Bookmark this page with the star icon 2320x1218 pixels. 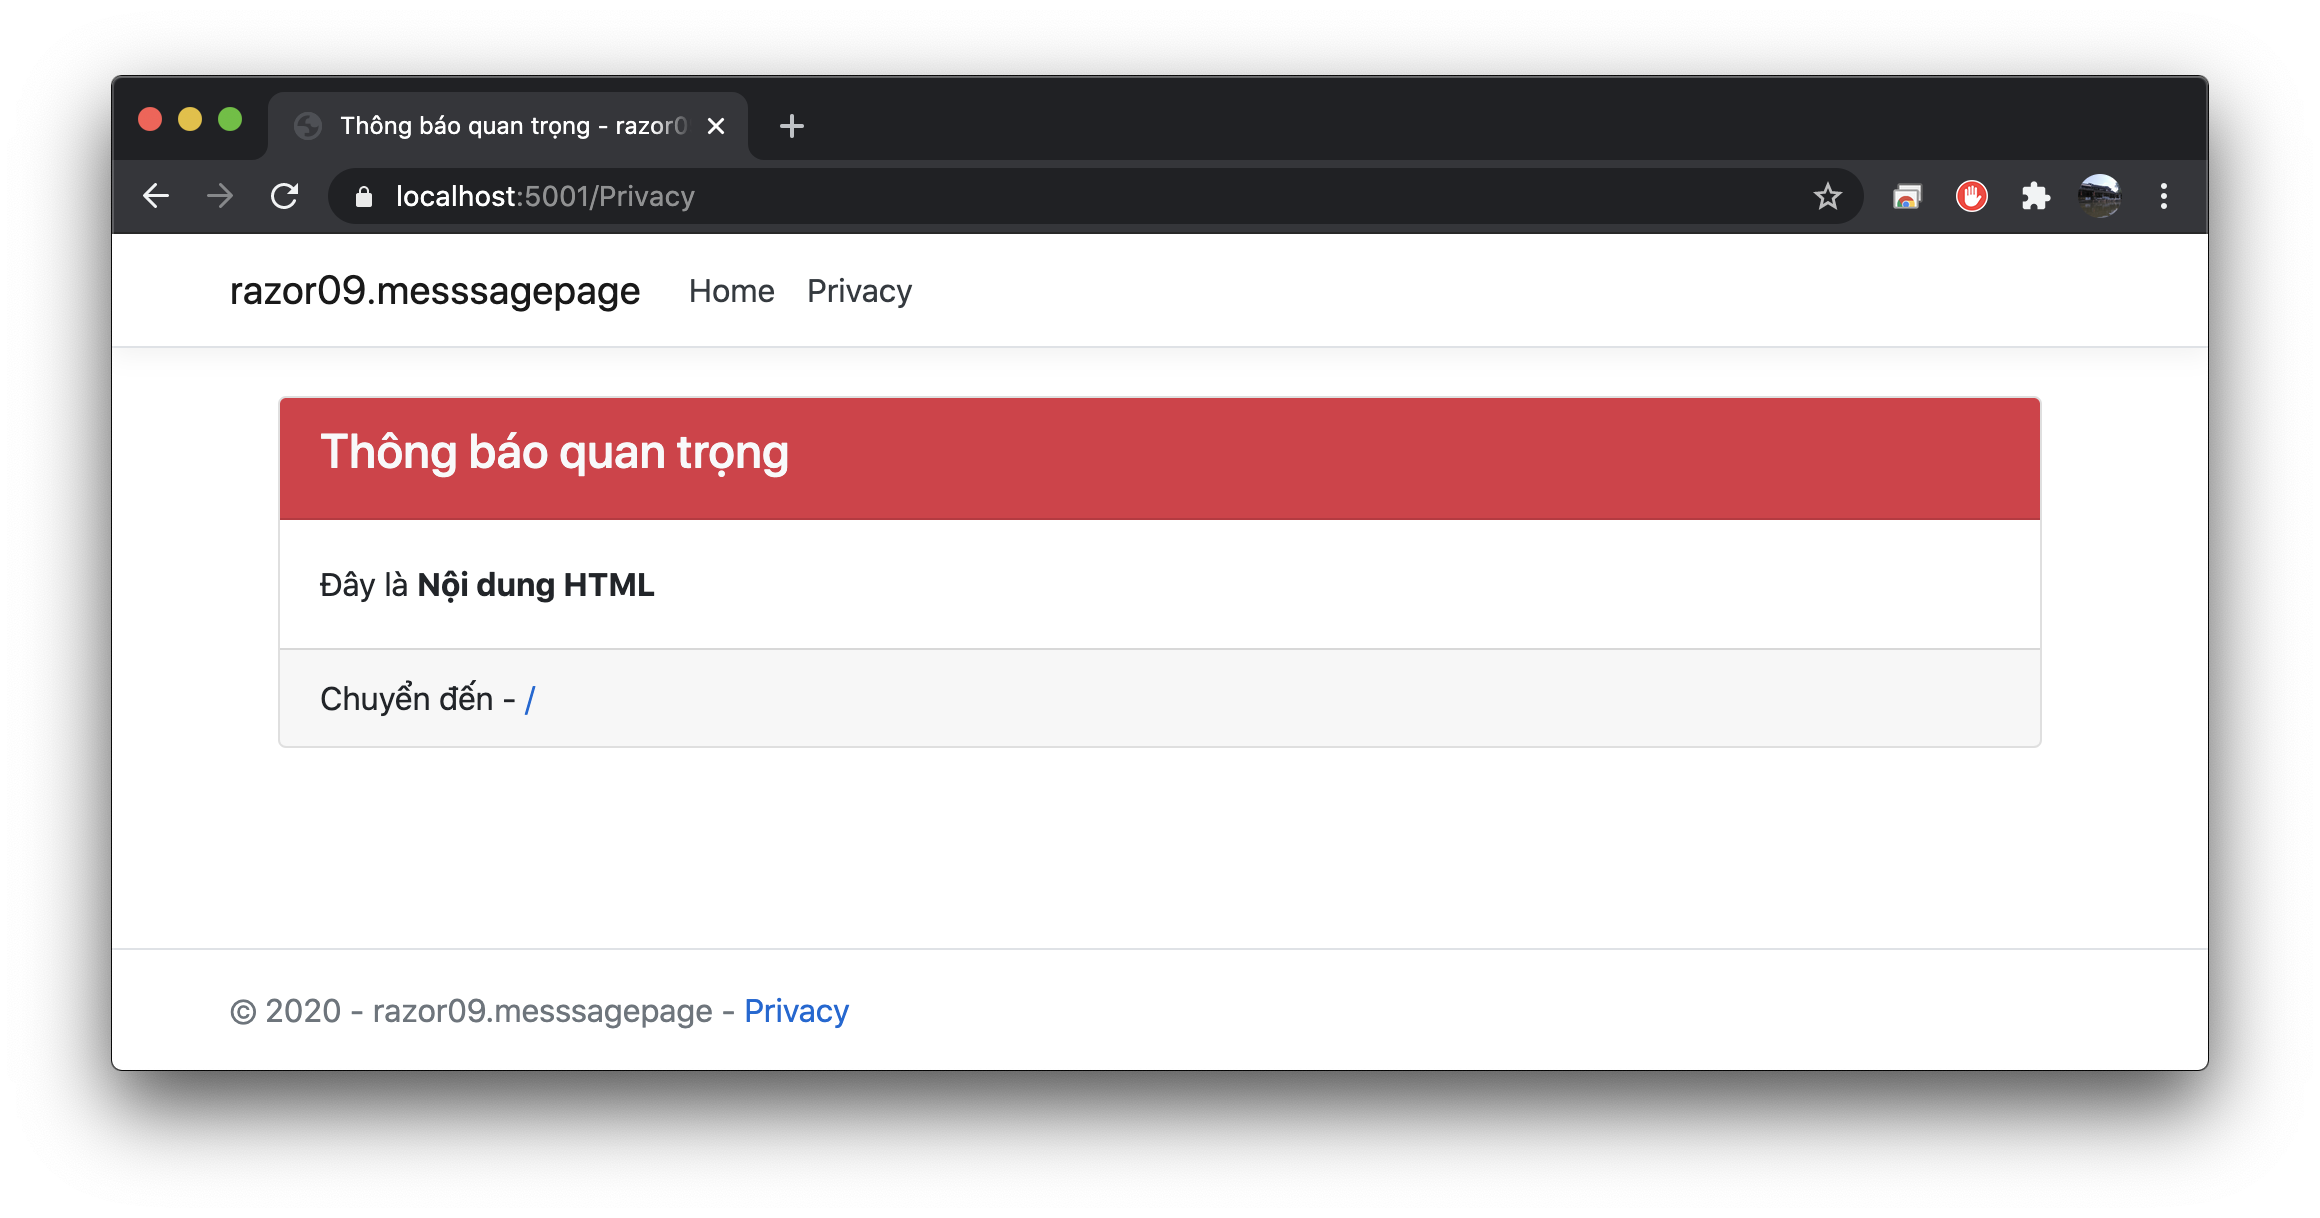pos(1827,196)
